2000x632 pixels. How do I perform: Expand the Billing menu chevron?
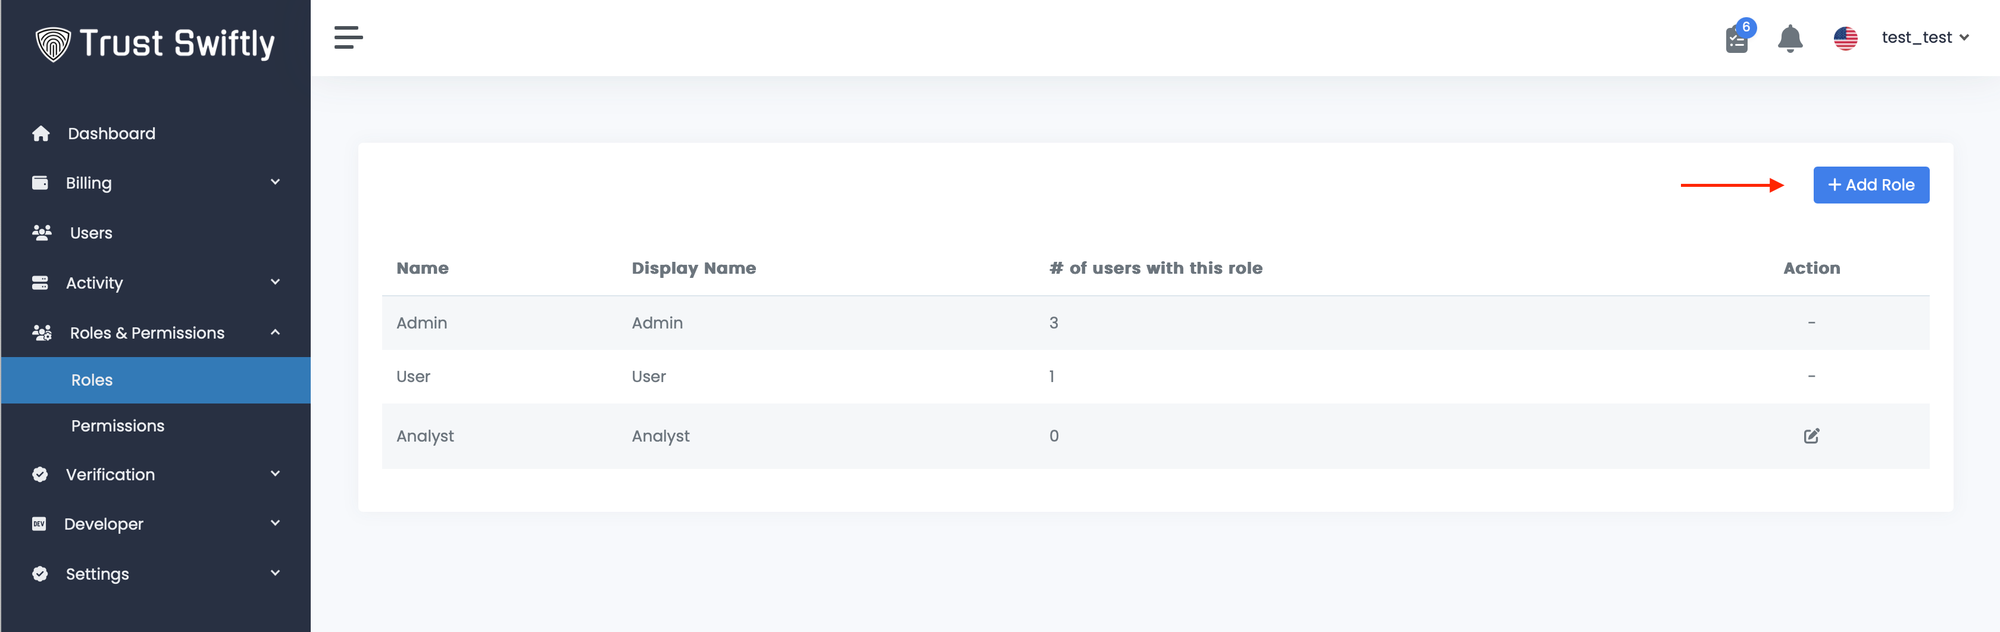tap(275, 182)
